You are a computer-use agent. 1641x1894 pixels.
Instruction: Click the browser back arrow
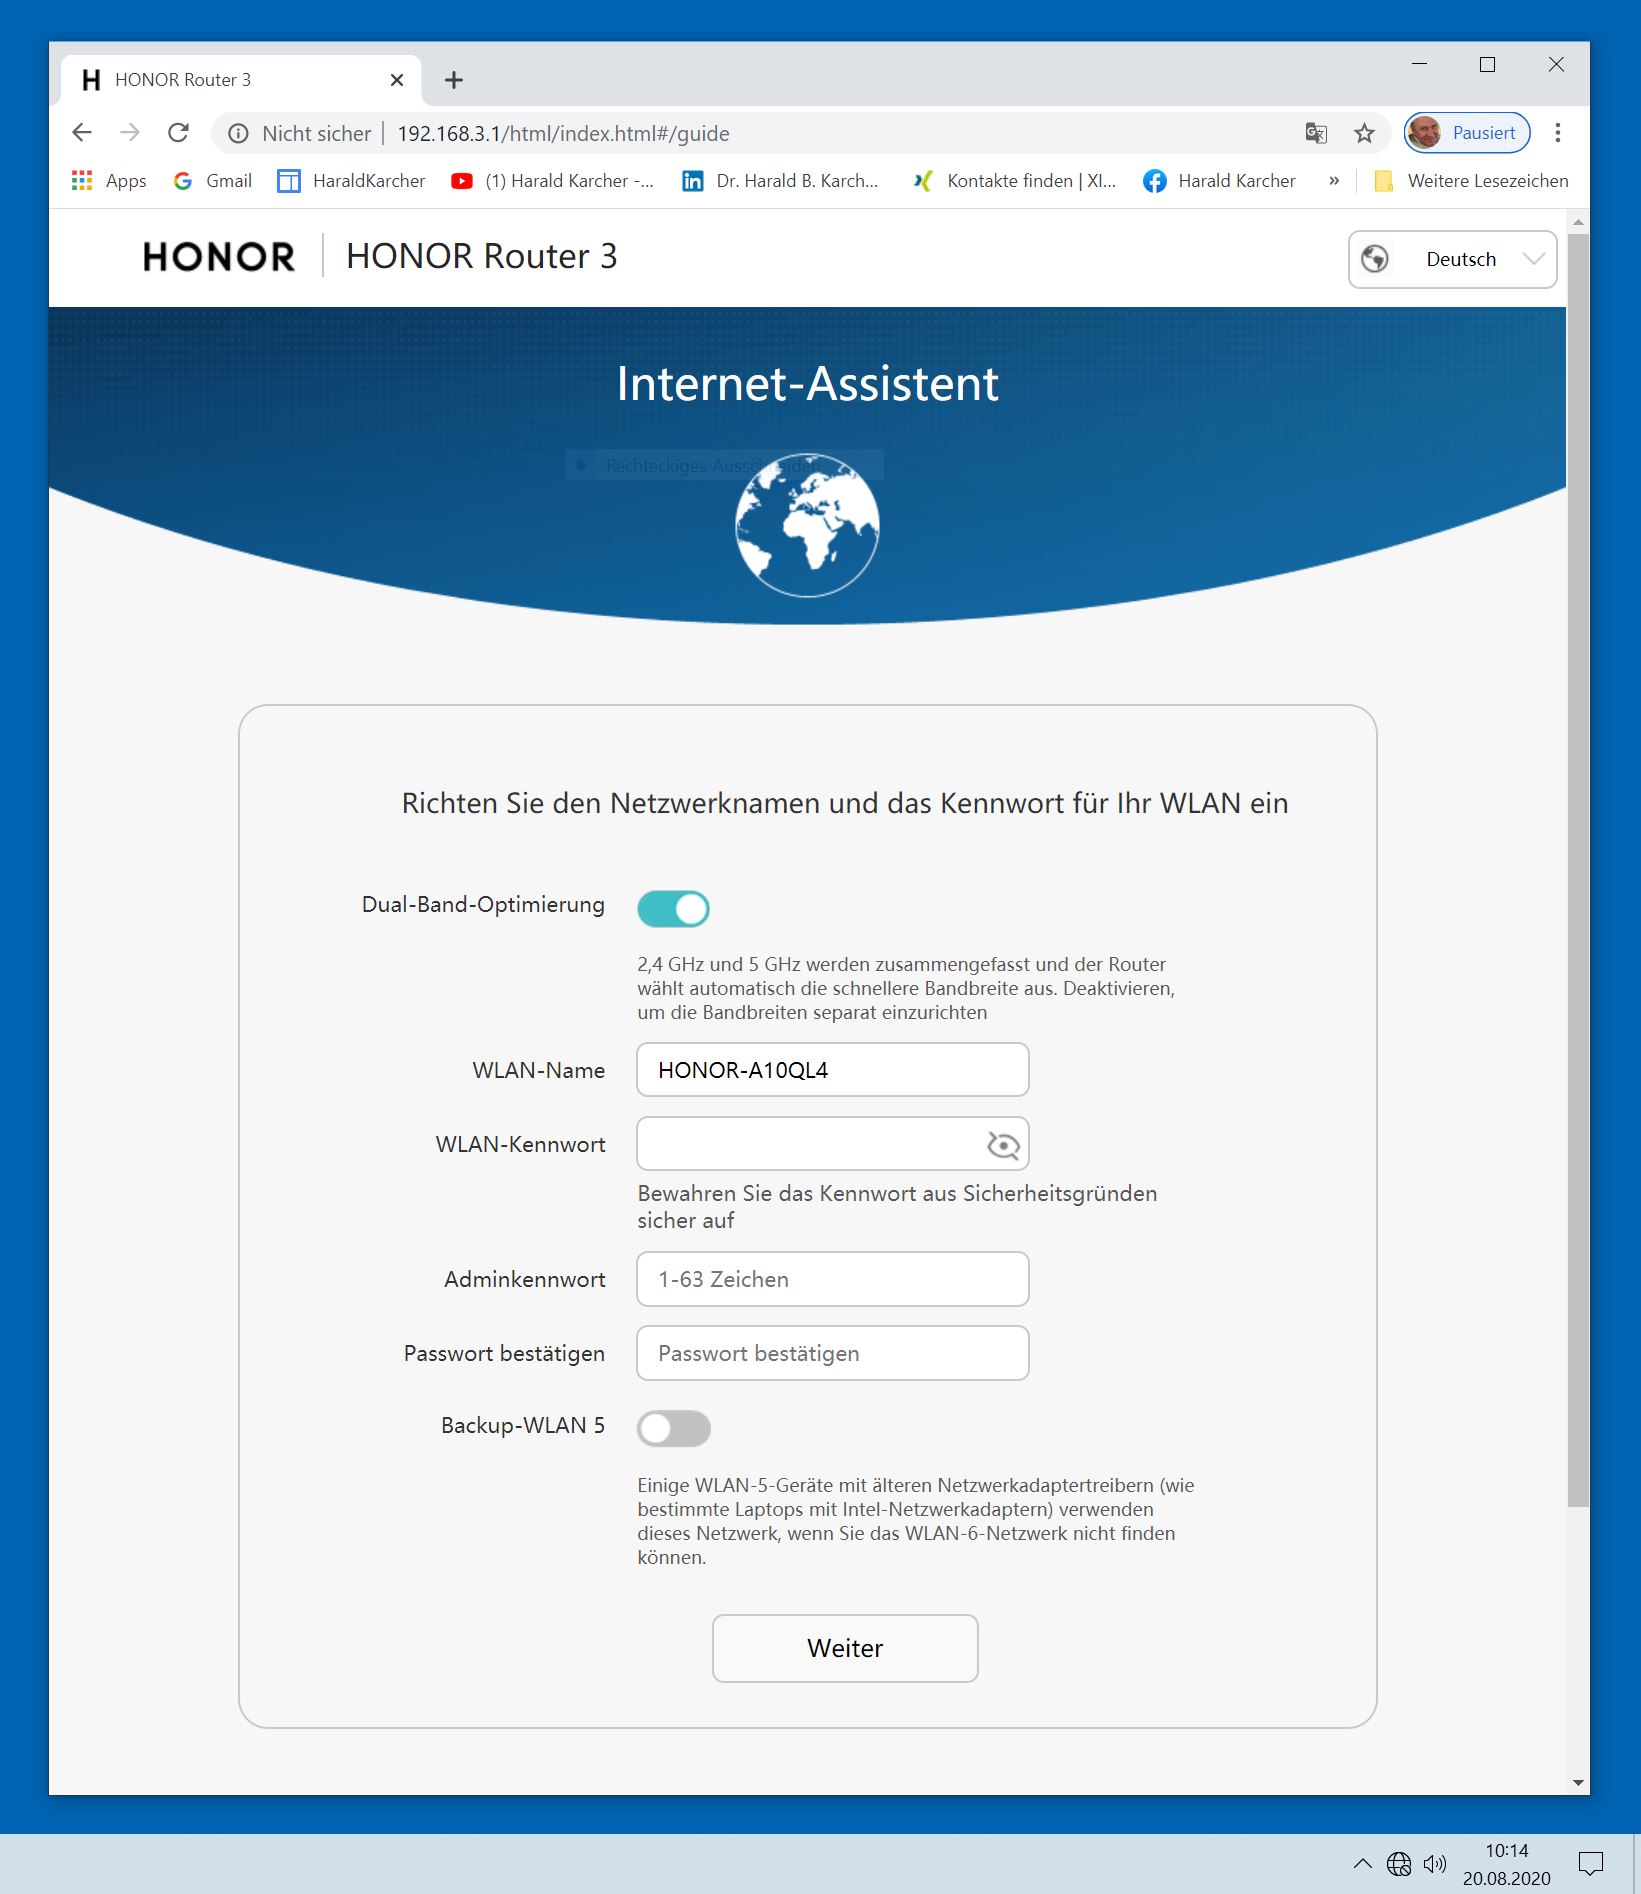pyautogui.click(x=82, y=133)
